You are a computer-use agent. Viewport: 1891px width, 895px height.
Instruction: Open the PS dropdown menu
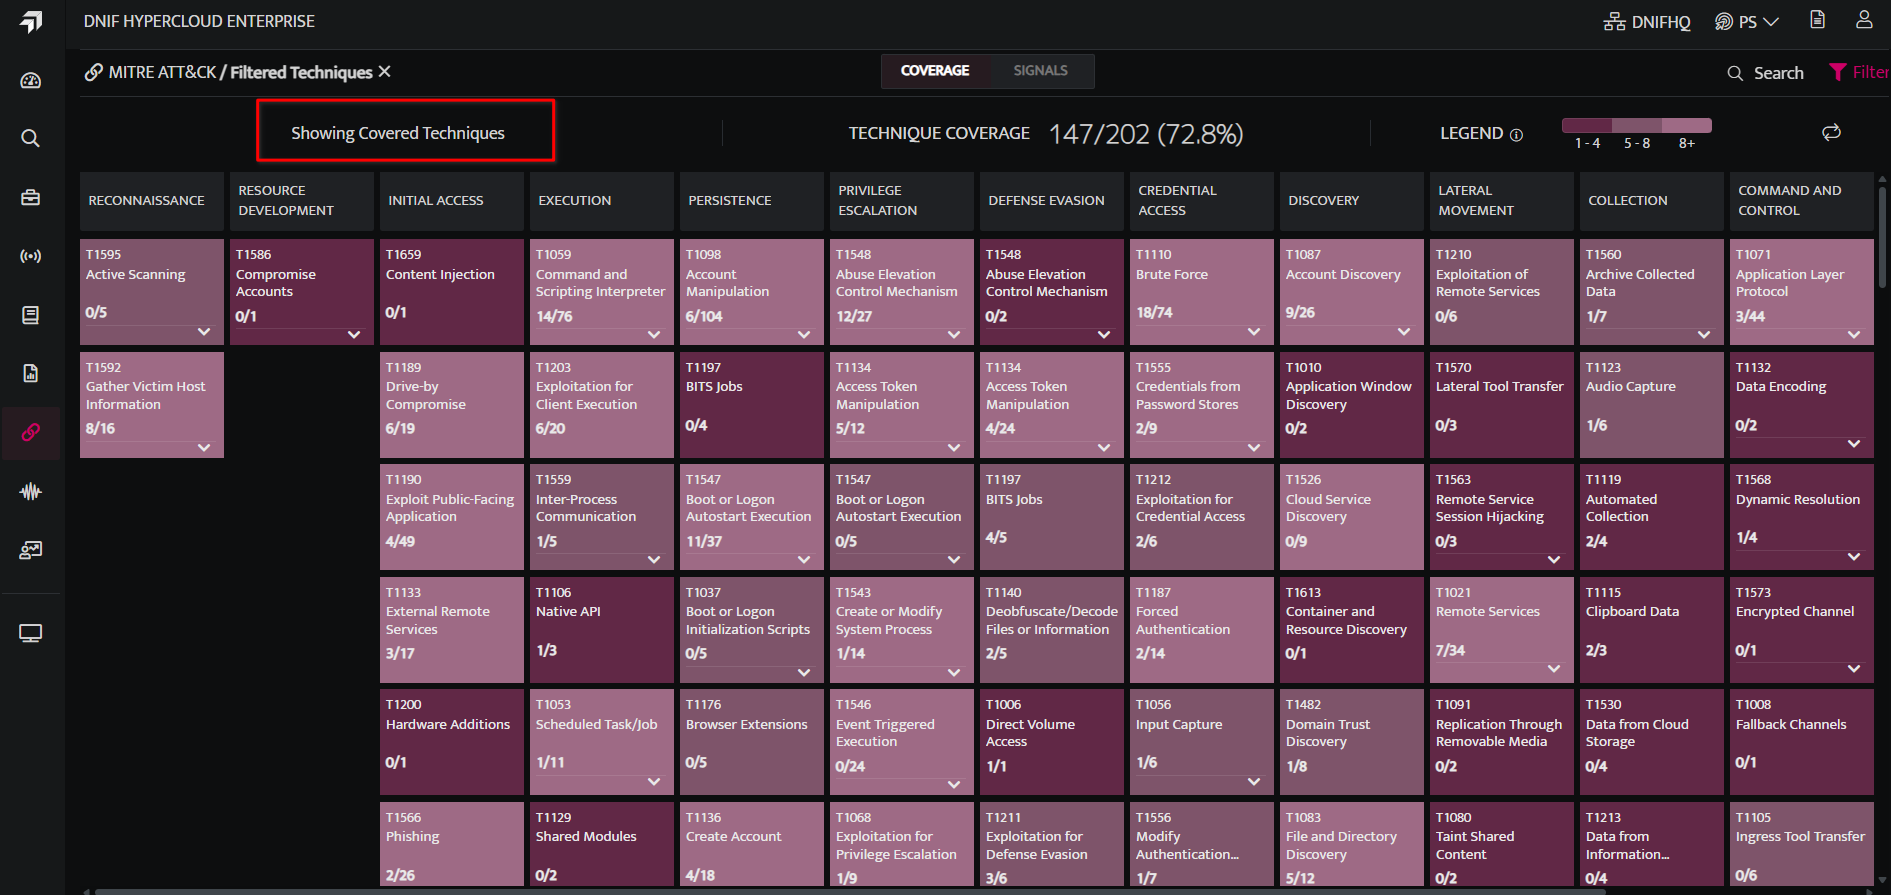pyautogui.click(x=1747, y=22)
